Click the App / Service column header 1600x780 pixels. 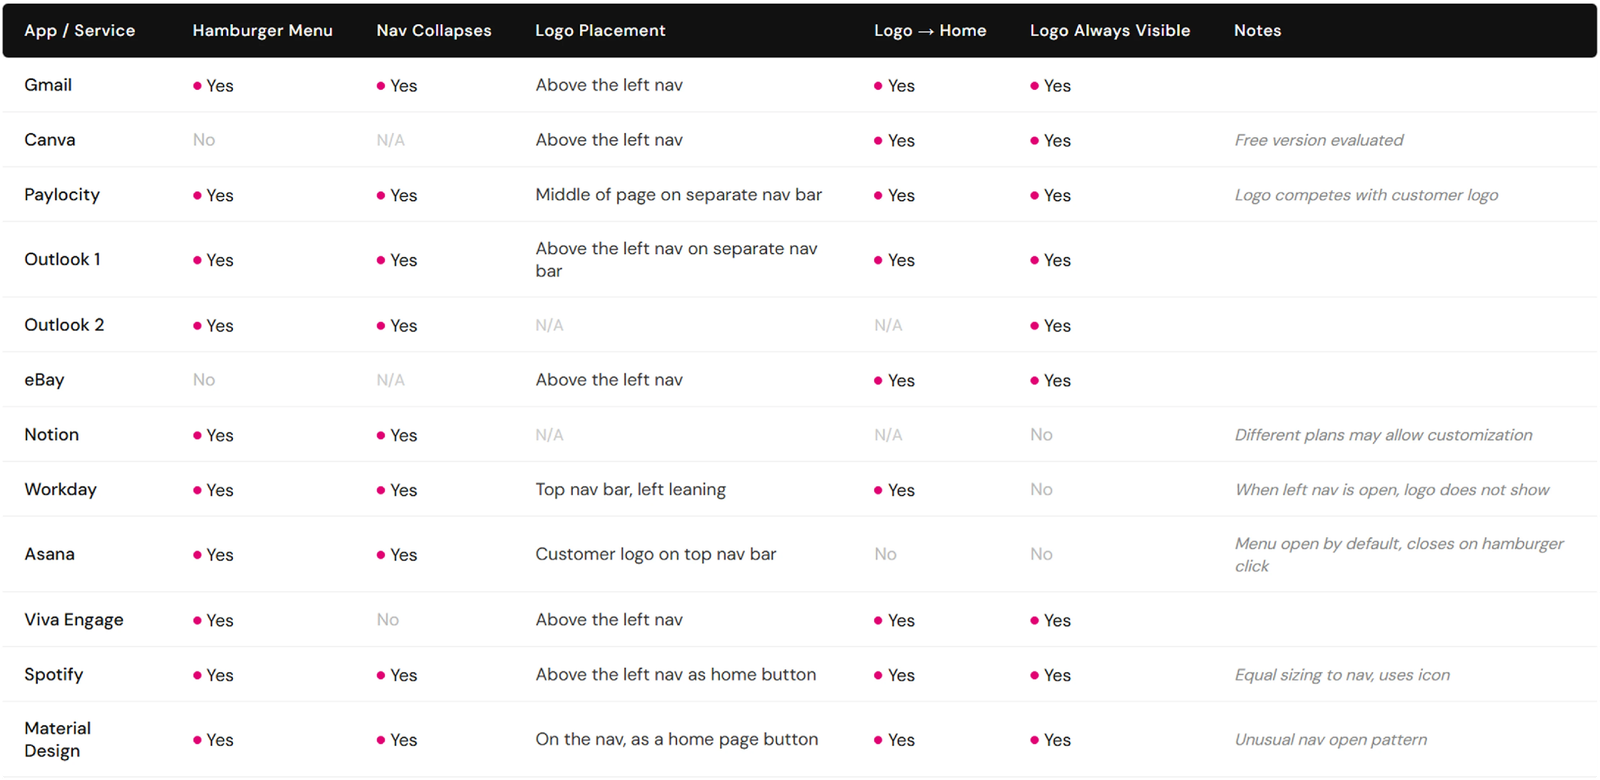pos(79,30)
